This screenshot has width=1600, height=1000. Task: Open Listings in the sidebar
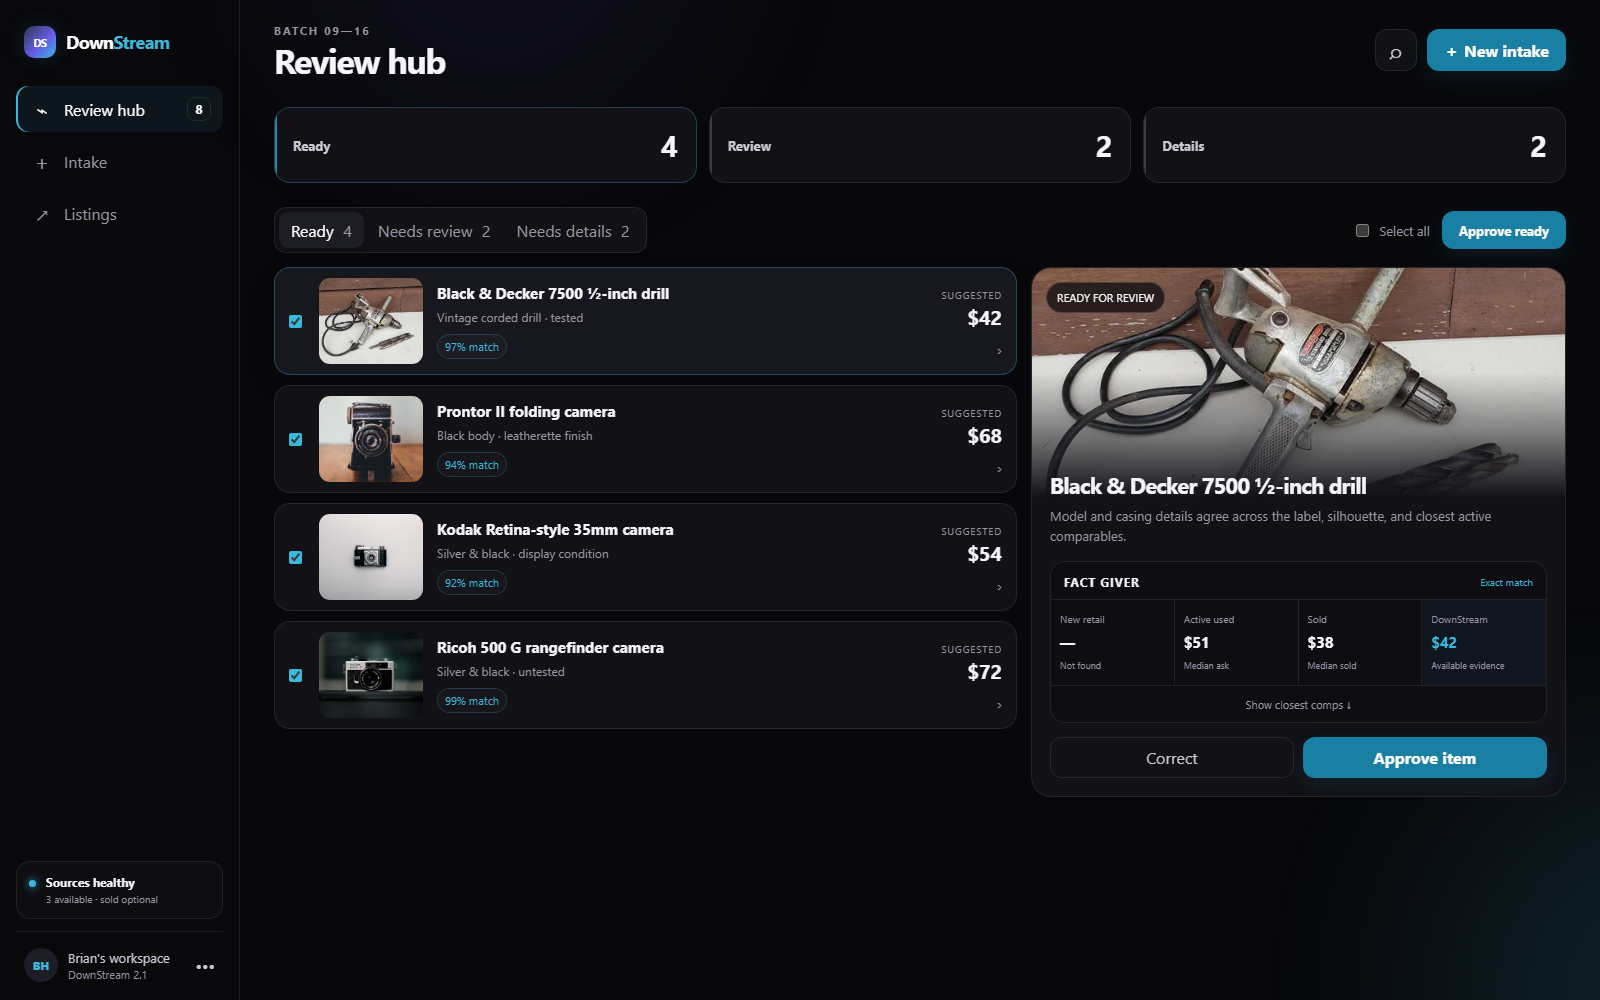(120, 215)
